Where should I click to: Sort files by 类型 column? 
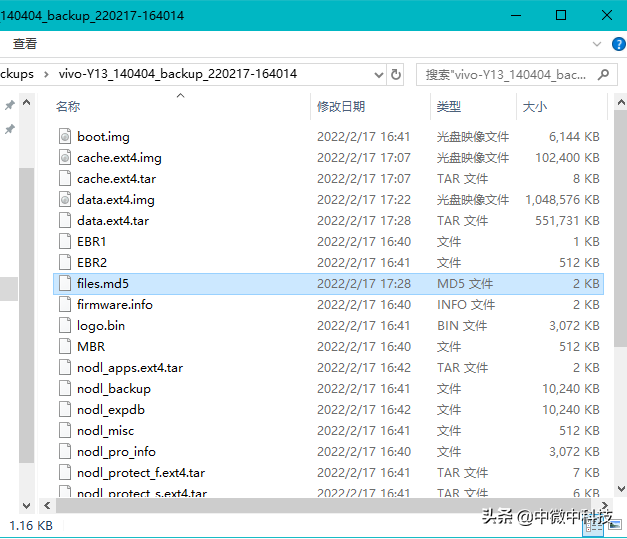449,107
